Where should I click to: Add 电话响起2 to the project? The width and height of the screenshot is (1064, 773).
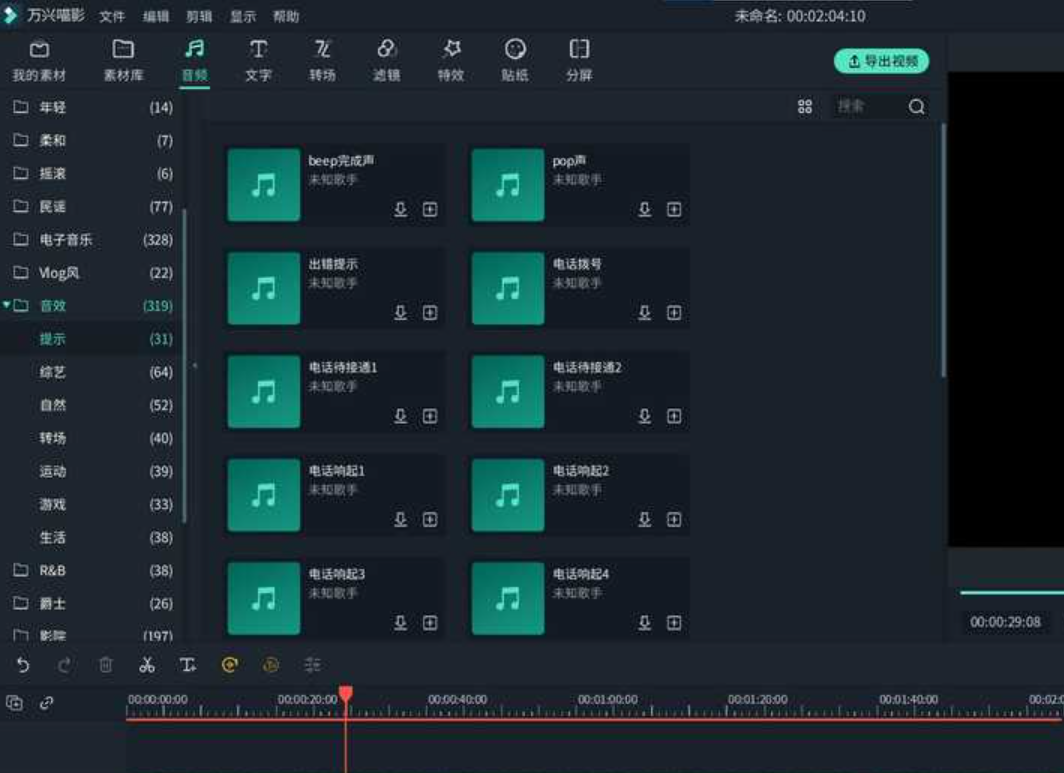tap(674, 519)
